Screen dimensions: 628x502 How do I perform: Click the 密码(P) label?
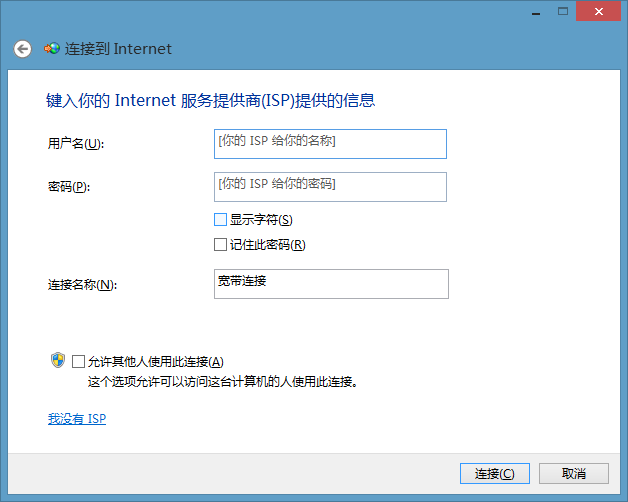click(x=69, y=186)
